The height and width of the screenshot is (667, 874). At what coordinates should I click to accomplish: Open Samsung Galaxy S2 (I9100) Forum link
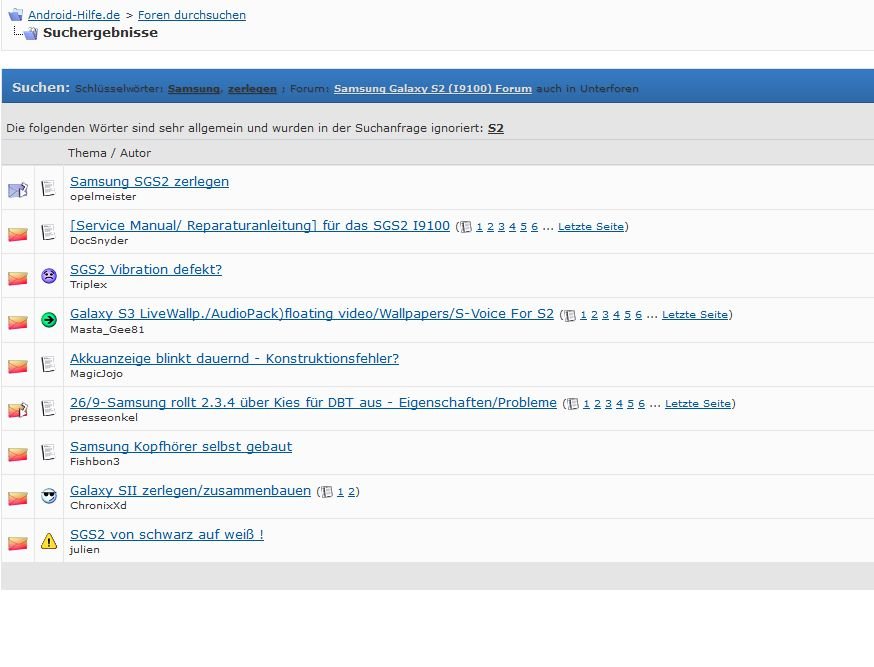433,89
